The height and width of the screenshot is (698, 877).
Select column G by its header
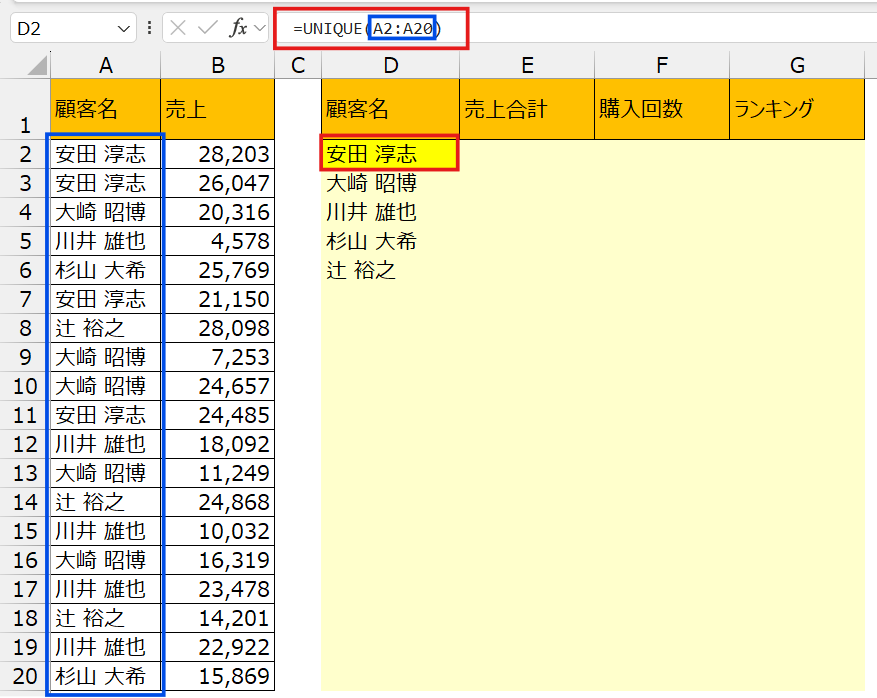(x=797, y=66)
